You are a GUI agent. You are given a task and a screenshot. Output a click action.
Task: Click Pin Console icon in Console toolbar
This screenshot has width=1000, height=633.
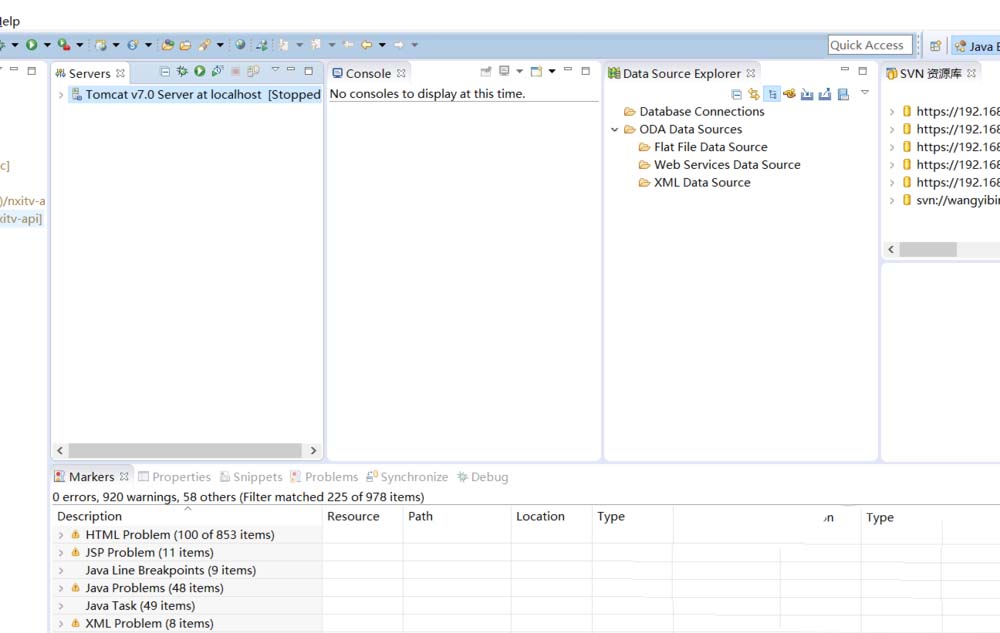pos(486,71)
